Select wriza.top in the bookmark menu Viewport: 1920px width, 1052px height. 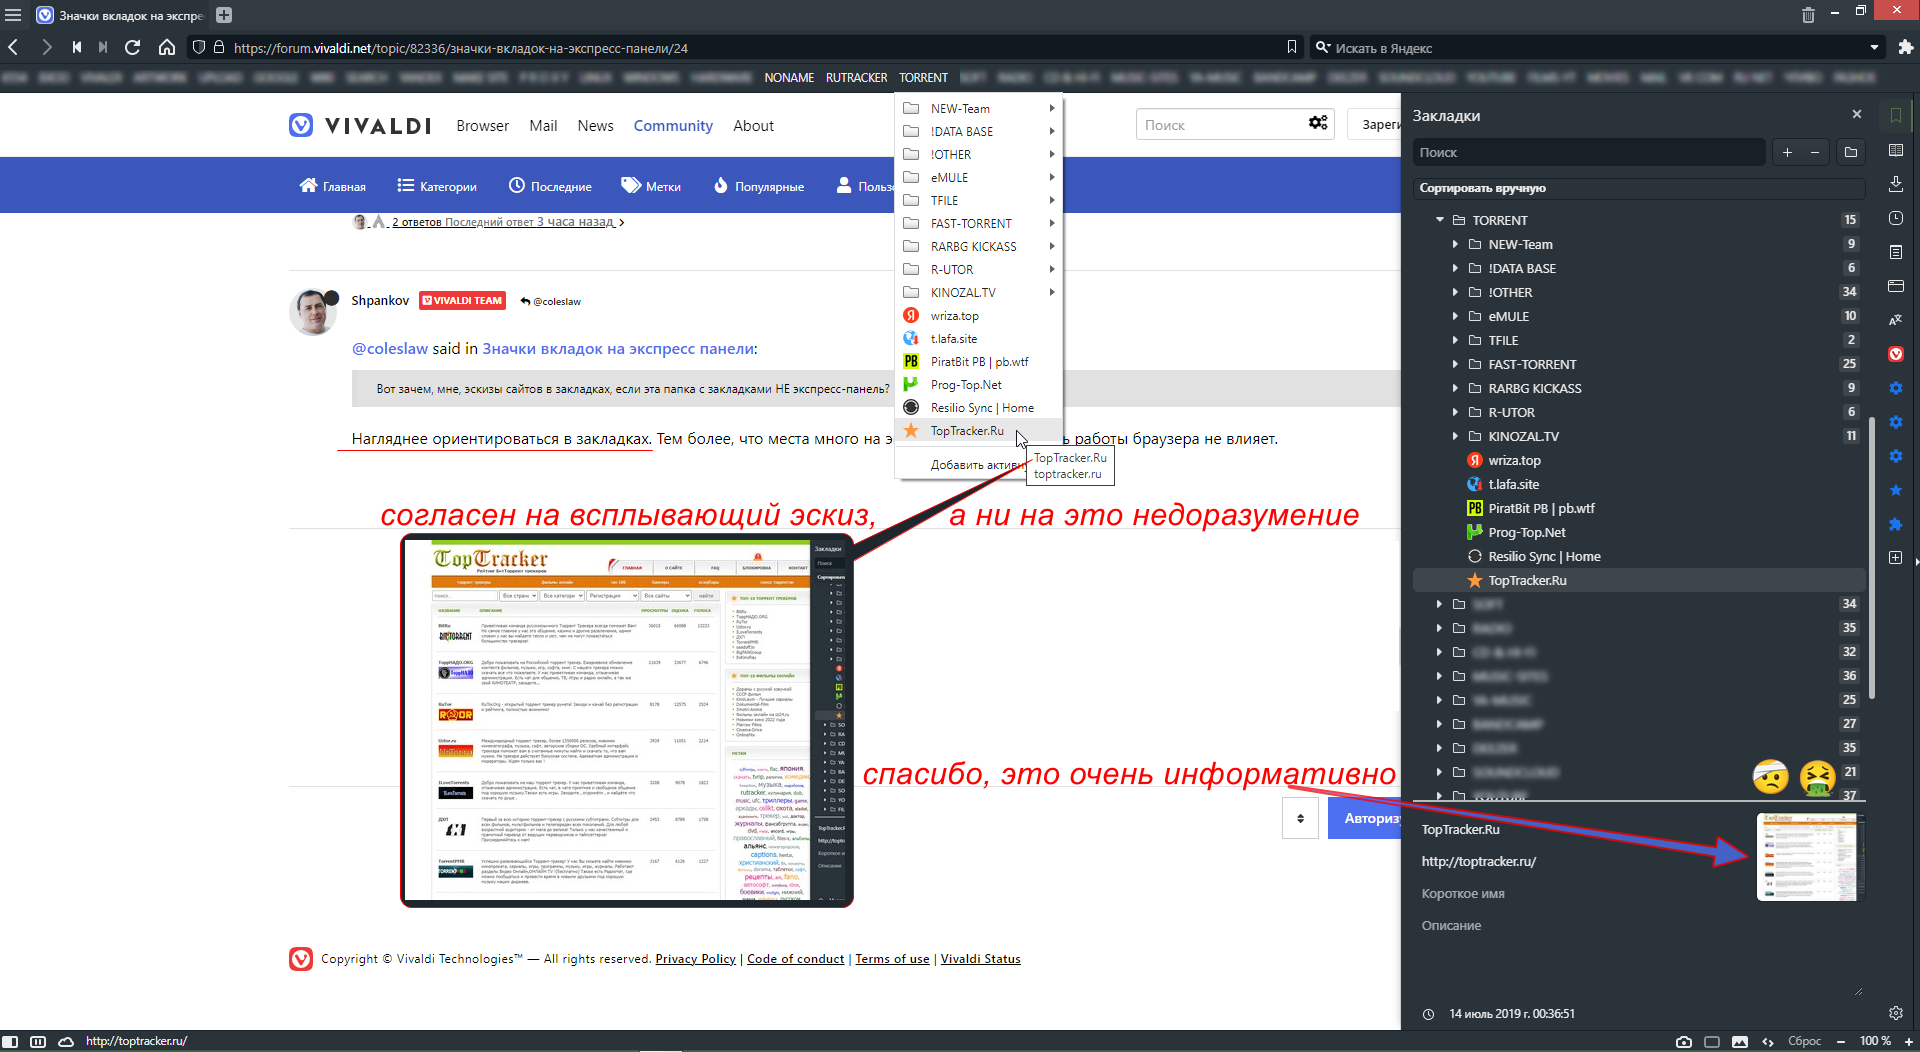(x=979, y=315)
